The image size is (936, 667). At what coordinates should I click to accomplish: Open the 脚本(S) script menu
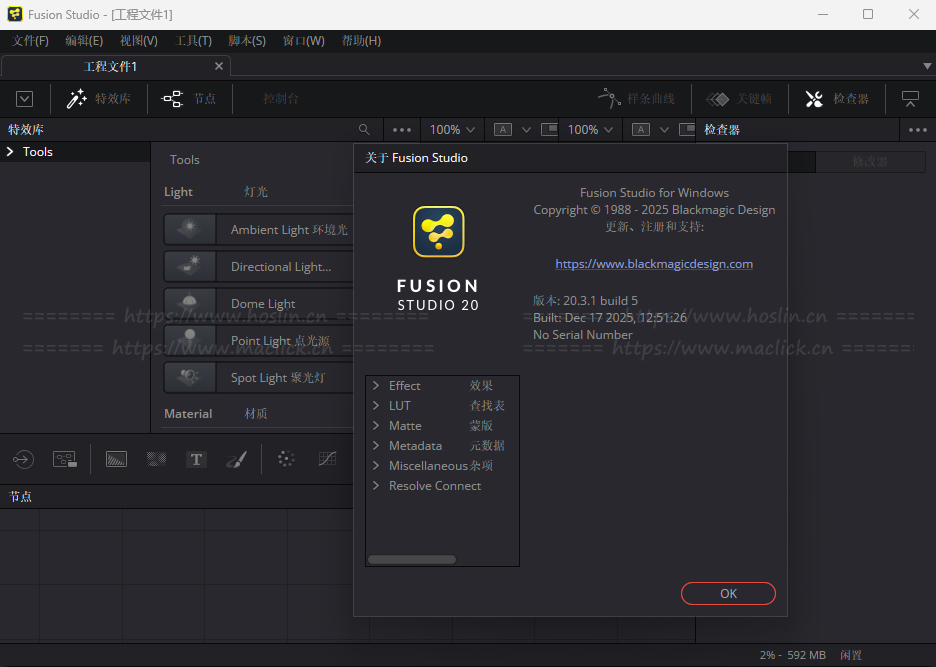[247, 41]
